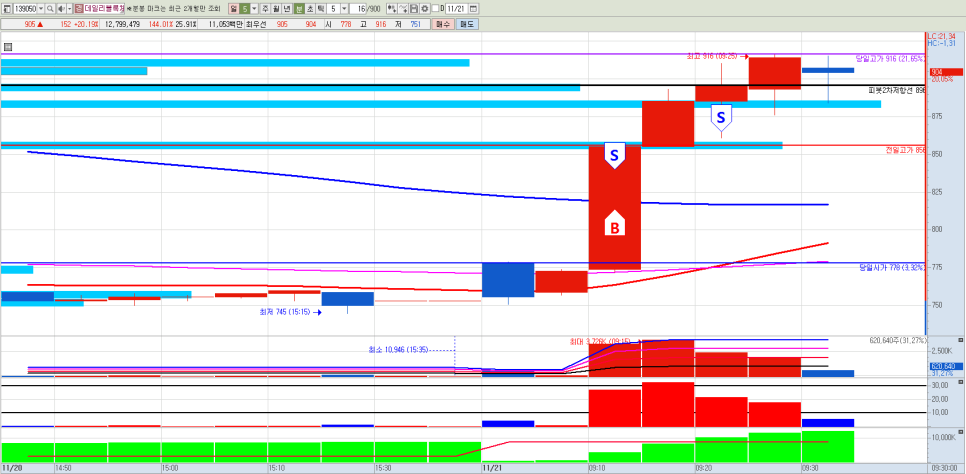Click the 매수 buy button

[x=443, y=24]
